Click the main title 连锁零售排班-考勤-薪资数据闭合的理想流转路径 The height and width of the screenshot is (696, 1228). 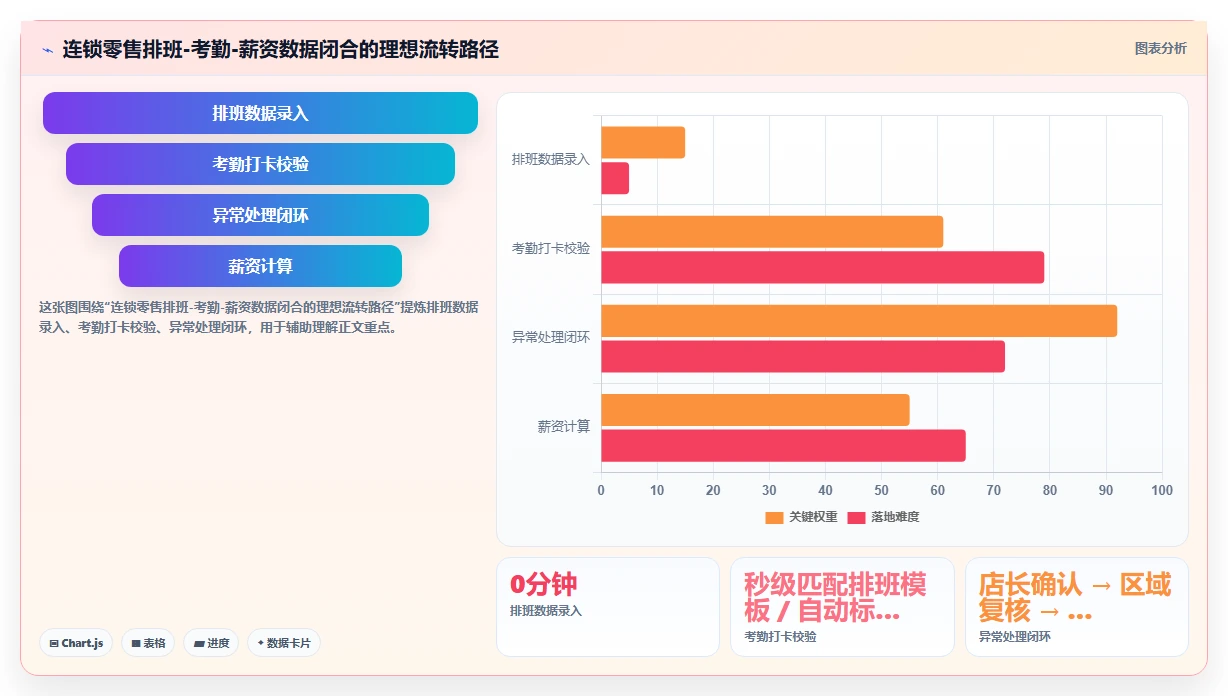[x=280, y=49]
